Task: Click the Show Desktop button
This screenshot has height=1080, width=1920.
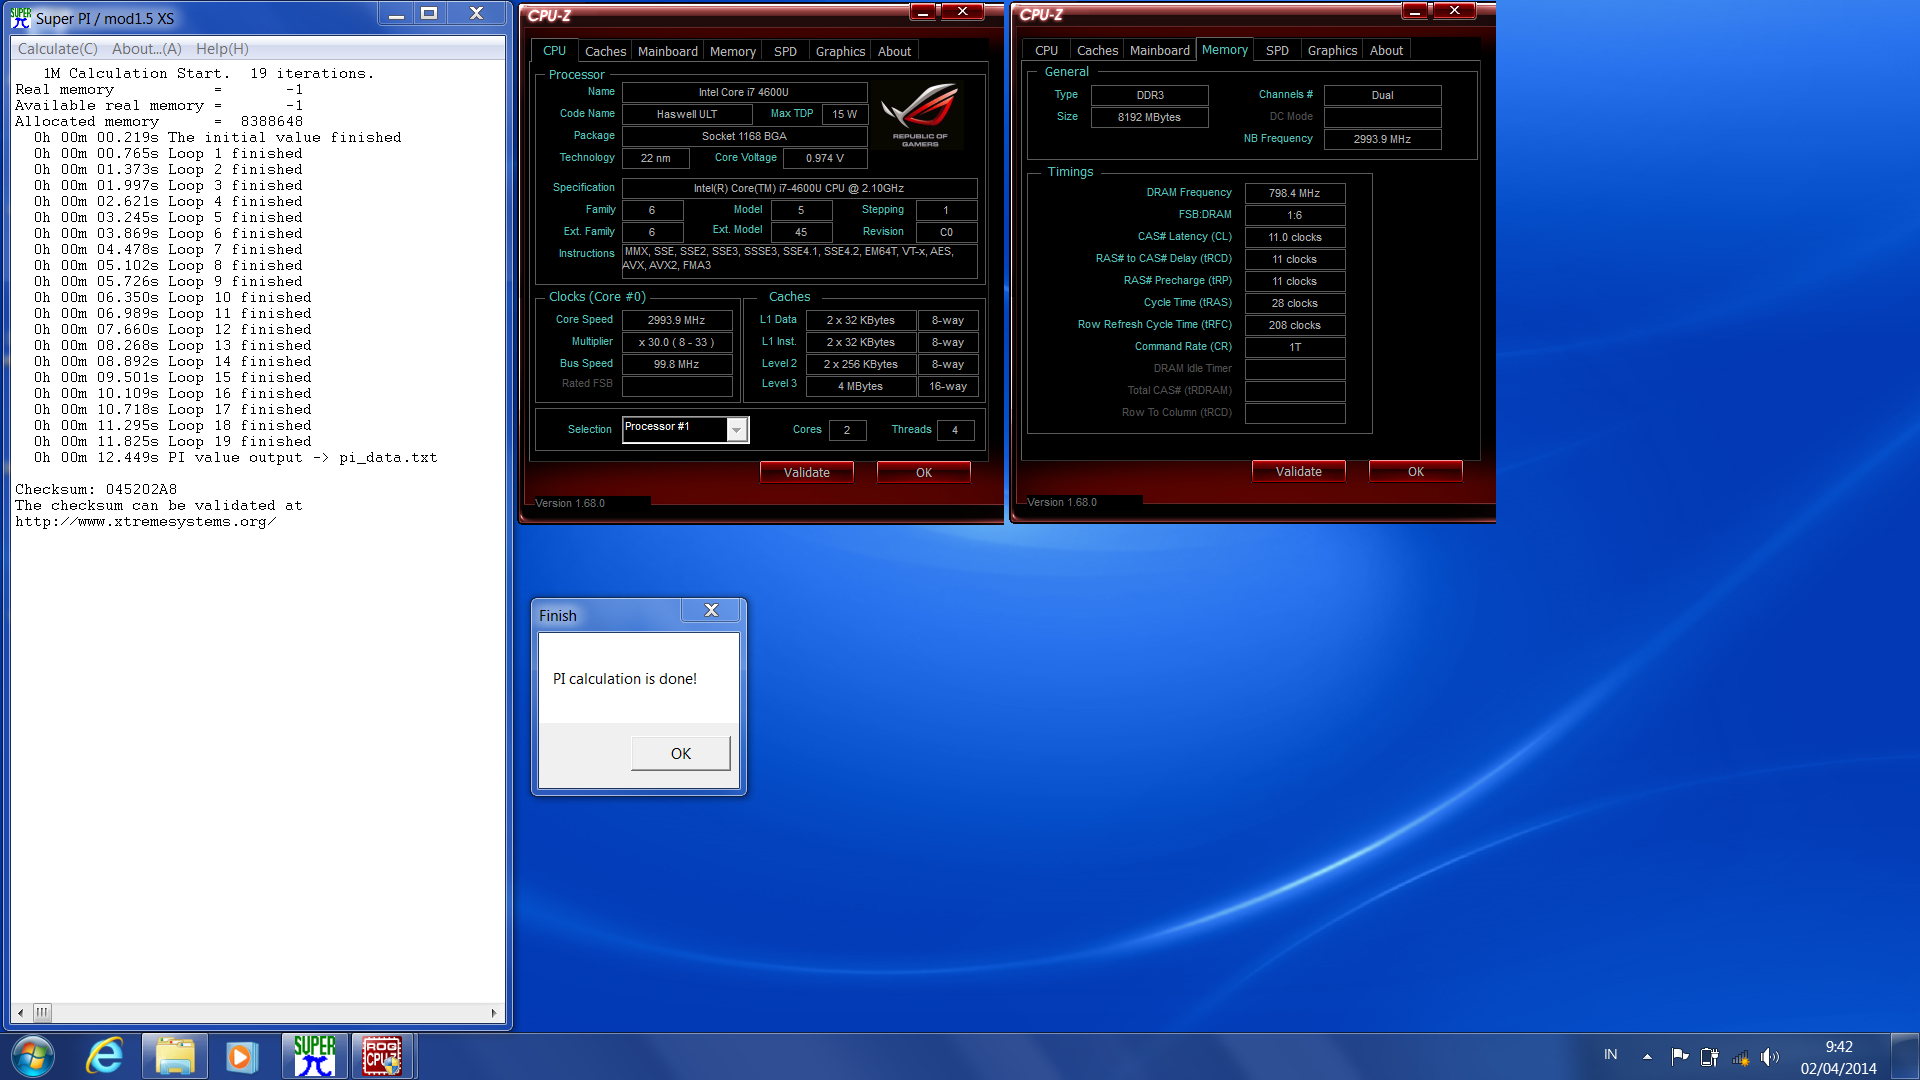Action: click(1906, 1056)
